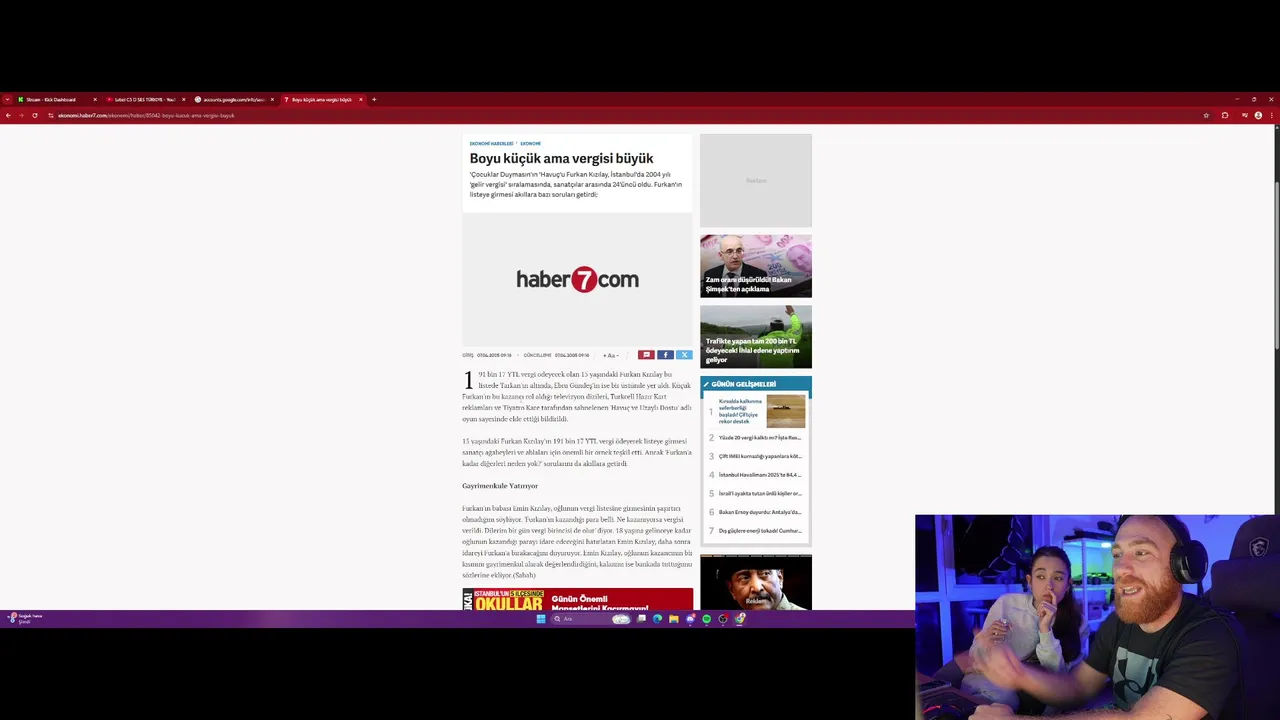Open story 7 Dış güçlere enerji tokadı

pyautogui.click(x=756, y=531)
